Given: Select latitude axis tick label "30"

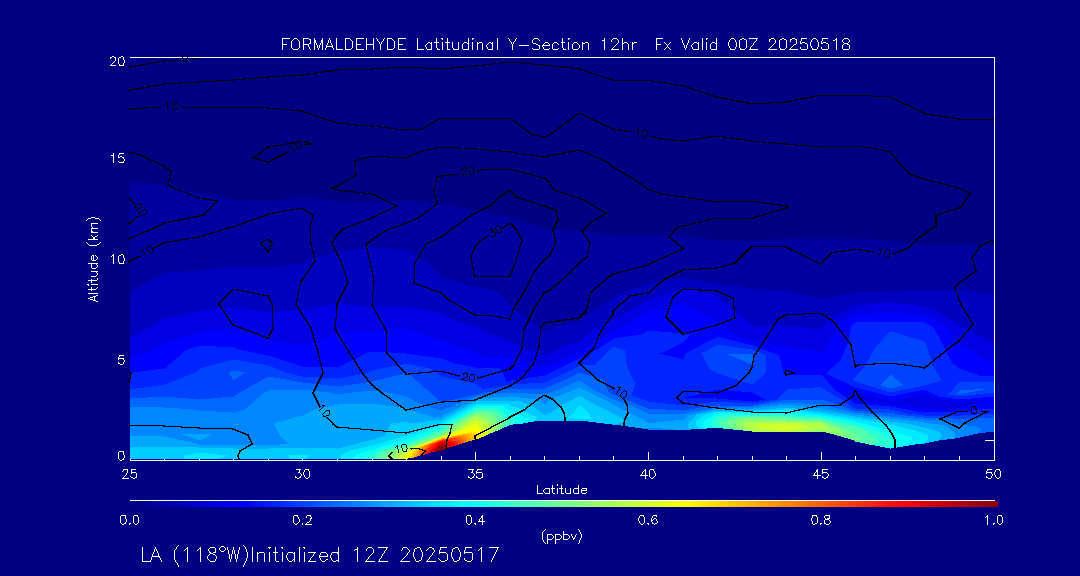Looking at the screenshot, I should (x=302, y=474).
